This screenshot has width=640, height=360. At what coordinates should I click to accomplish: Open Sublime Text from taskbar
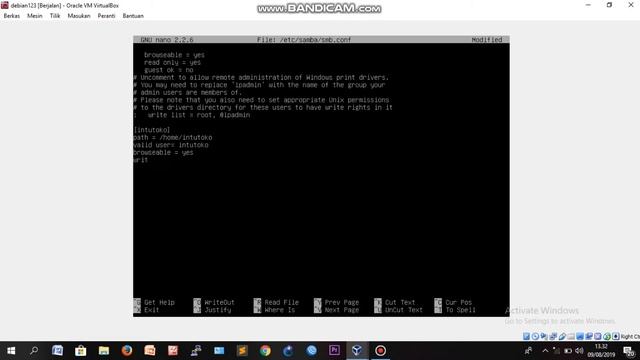tap(242, 351)
